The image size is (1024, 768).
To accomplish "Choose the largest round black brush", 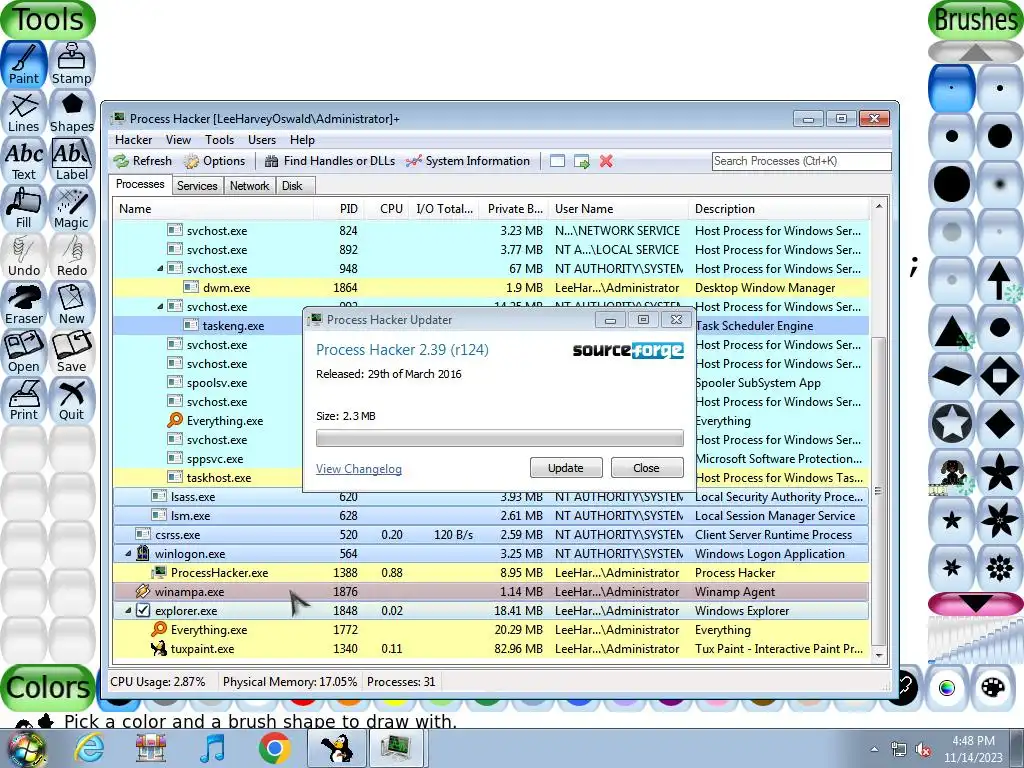I will [x=952, y=184].
